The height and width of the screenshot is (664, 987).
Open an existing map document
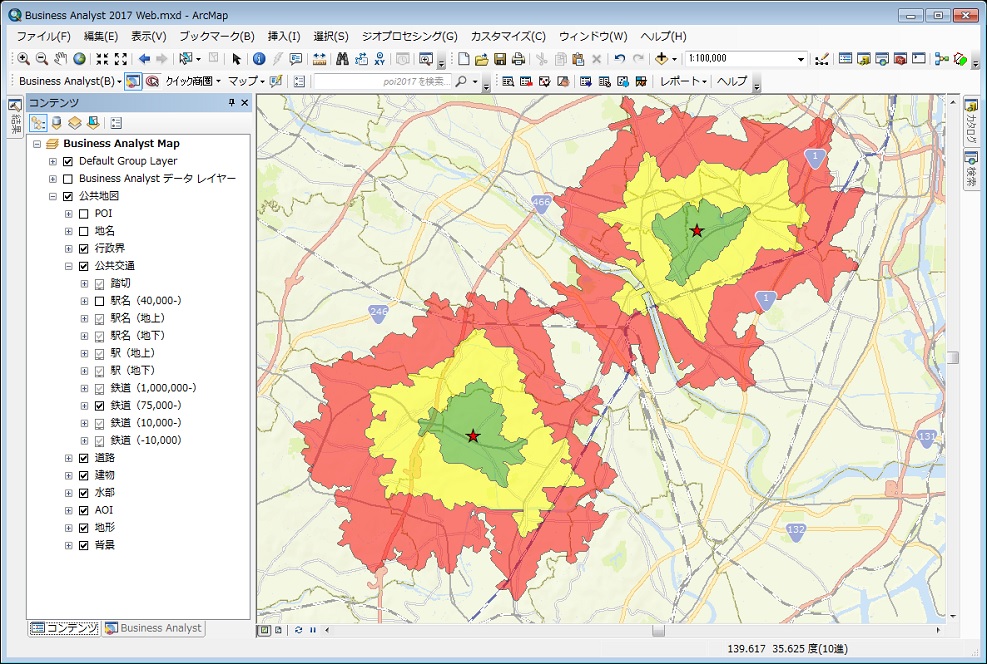pos(482,59)
